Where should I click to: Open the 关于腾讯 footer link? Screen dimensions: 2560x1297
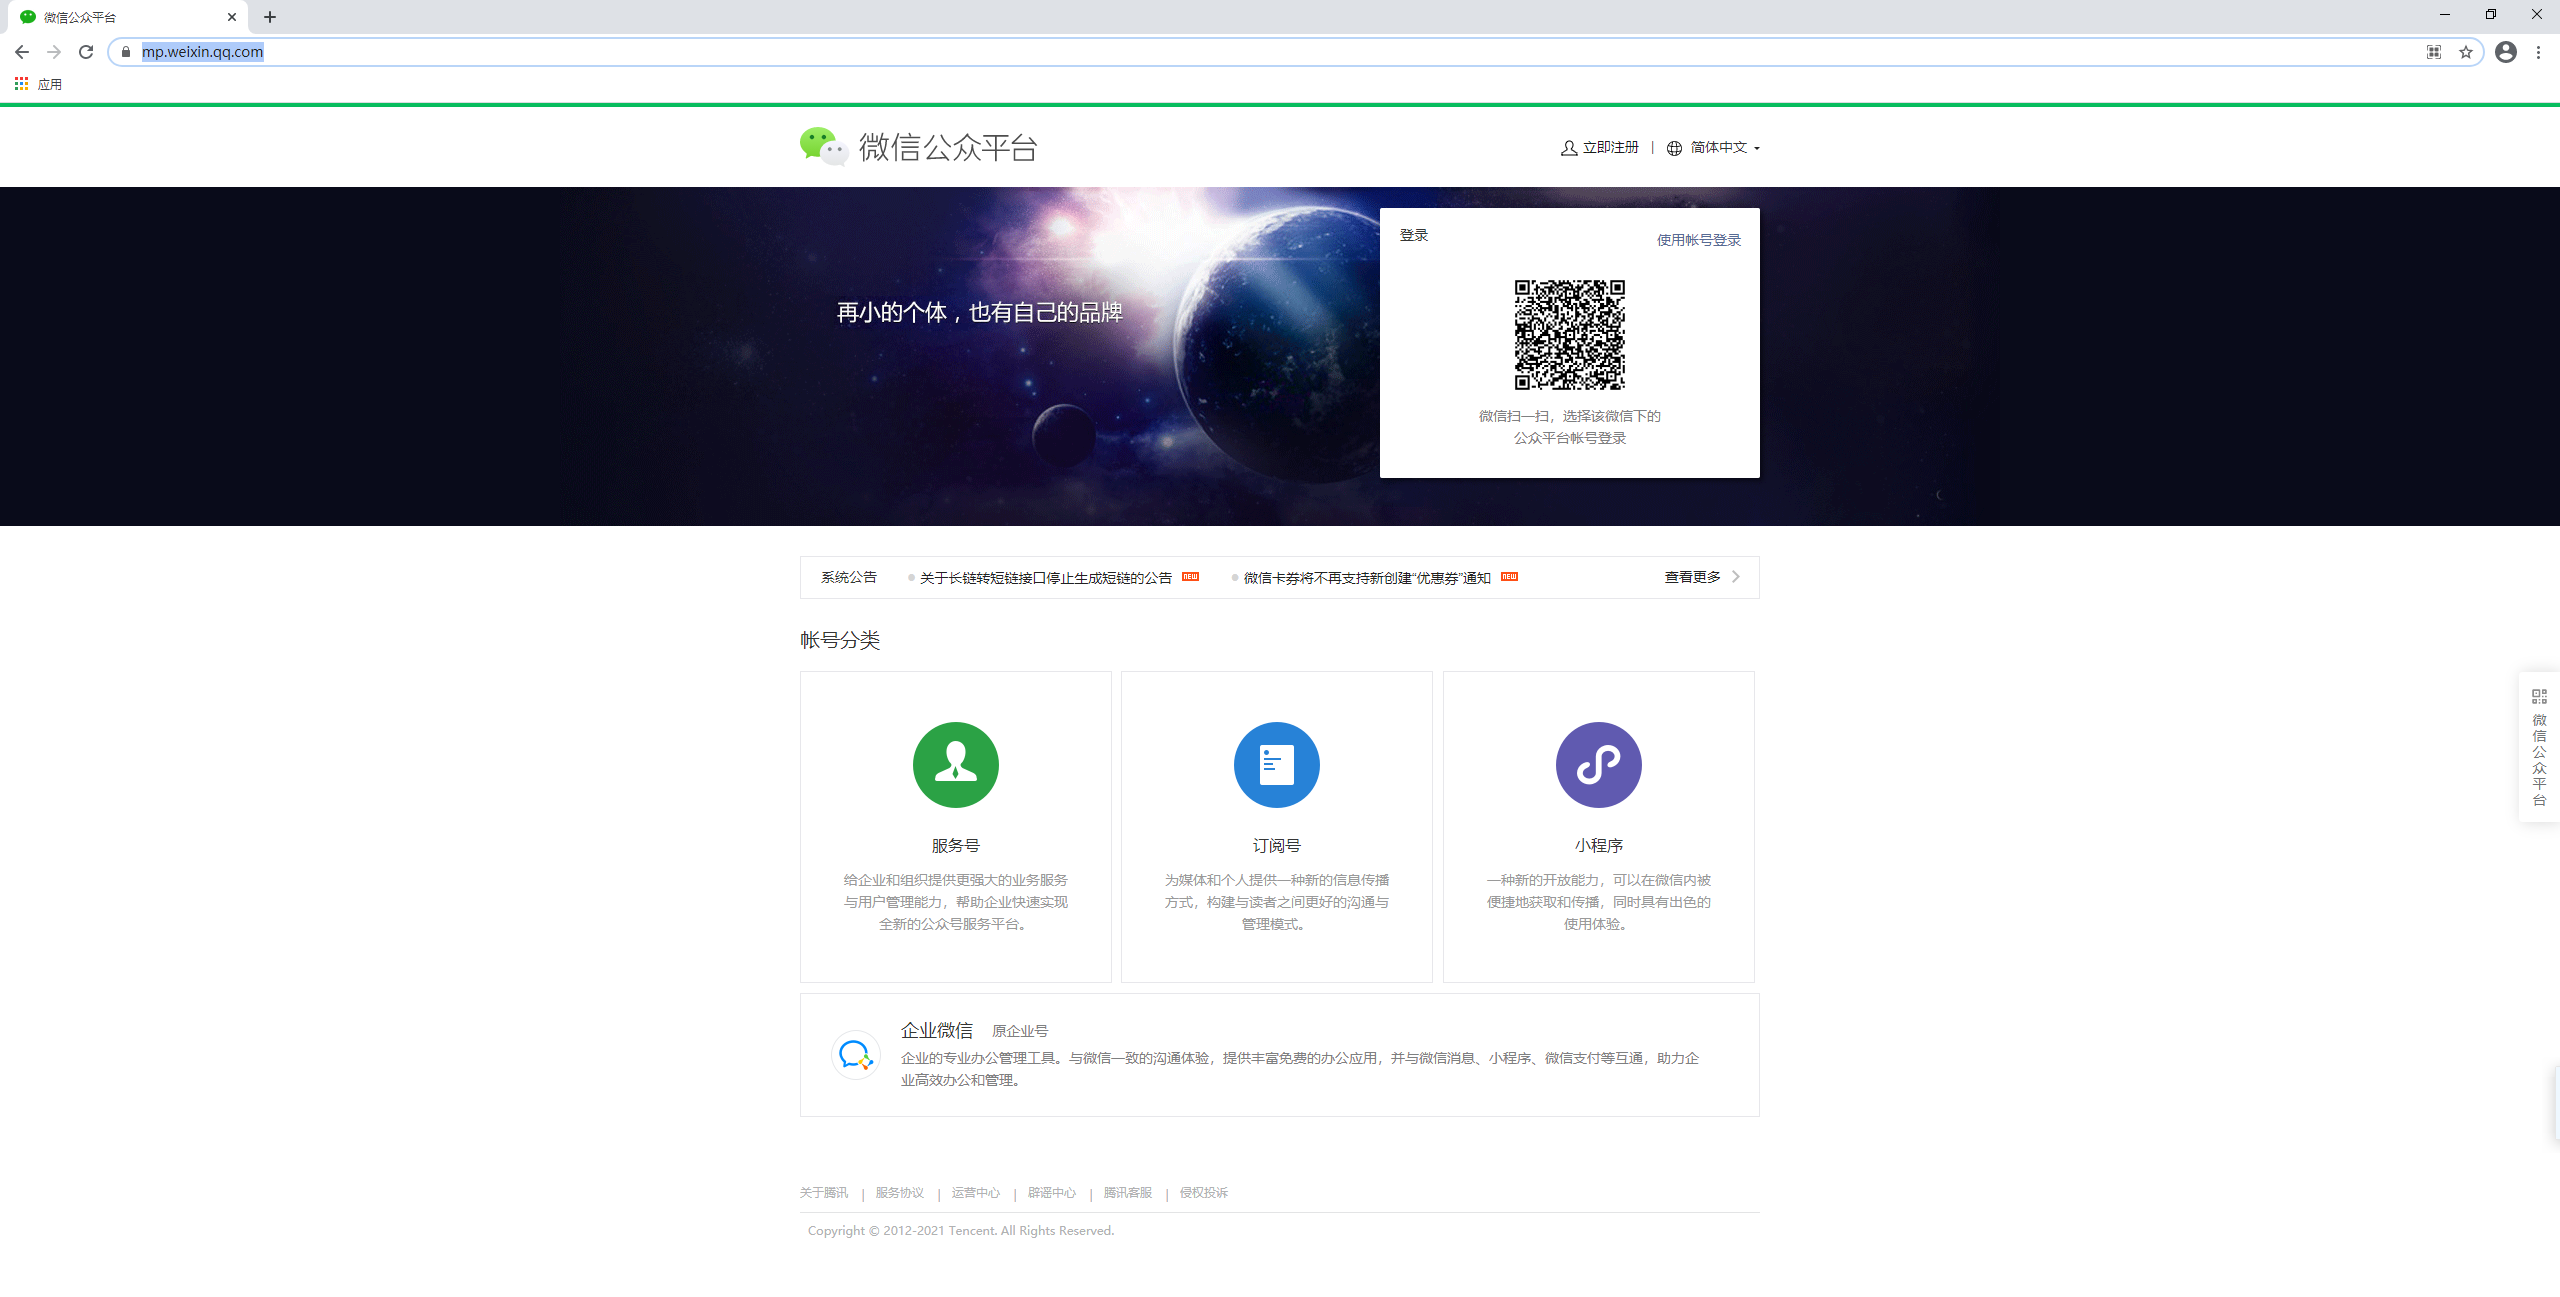824,1193
